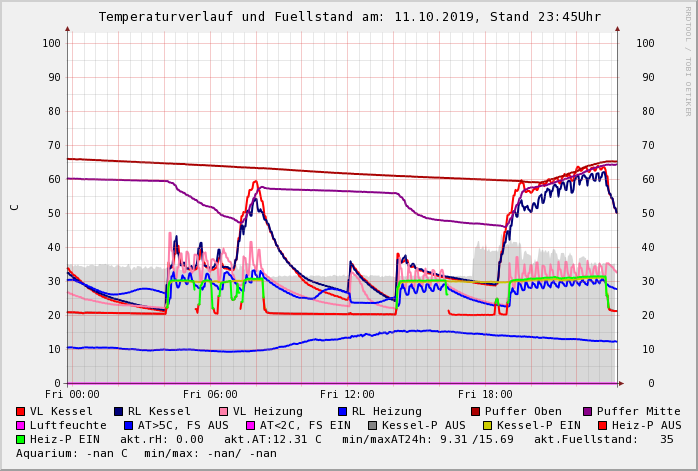Screen dimensions: 698x471
Task: Click the purple Puffer Mitte legend swatch
Action: [x=586, y=411]
